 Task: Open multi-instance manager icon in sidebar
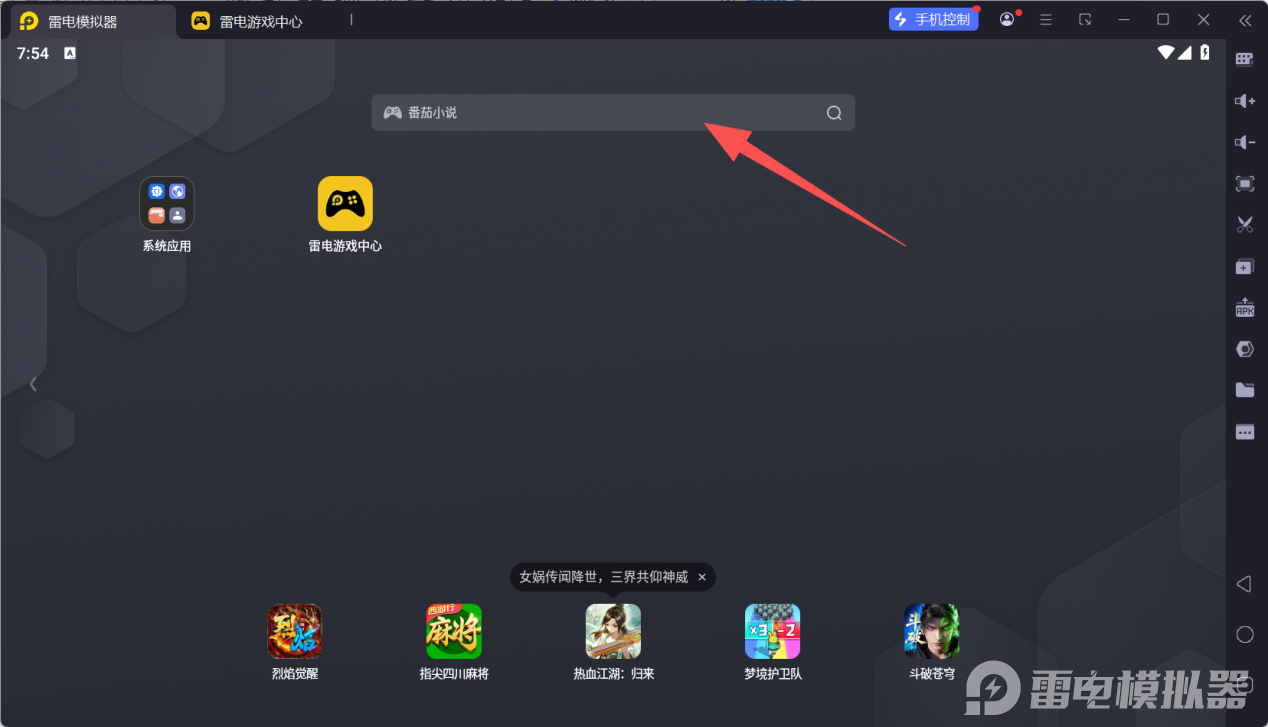(x=1245, y=267)
